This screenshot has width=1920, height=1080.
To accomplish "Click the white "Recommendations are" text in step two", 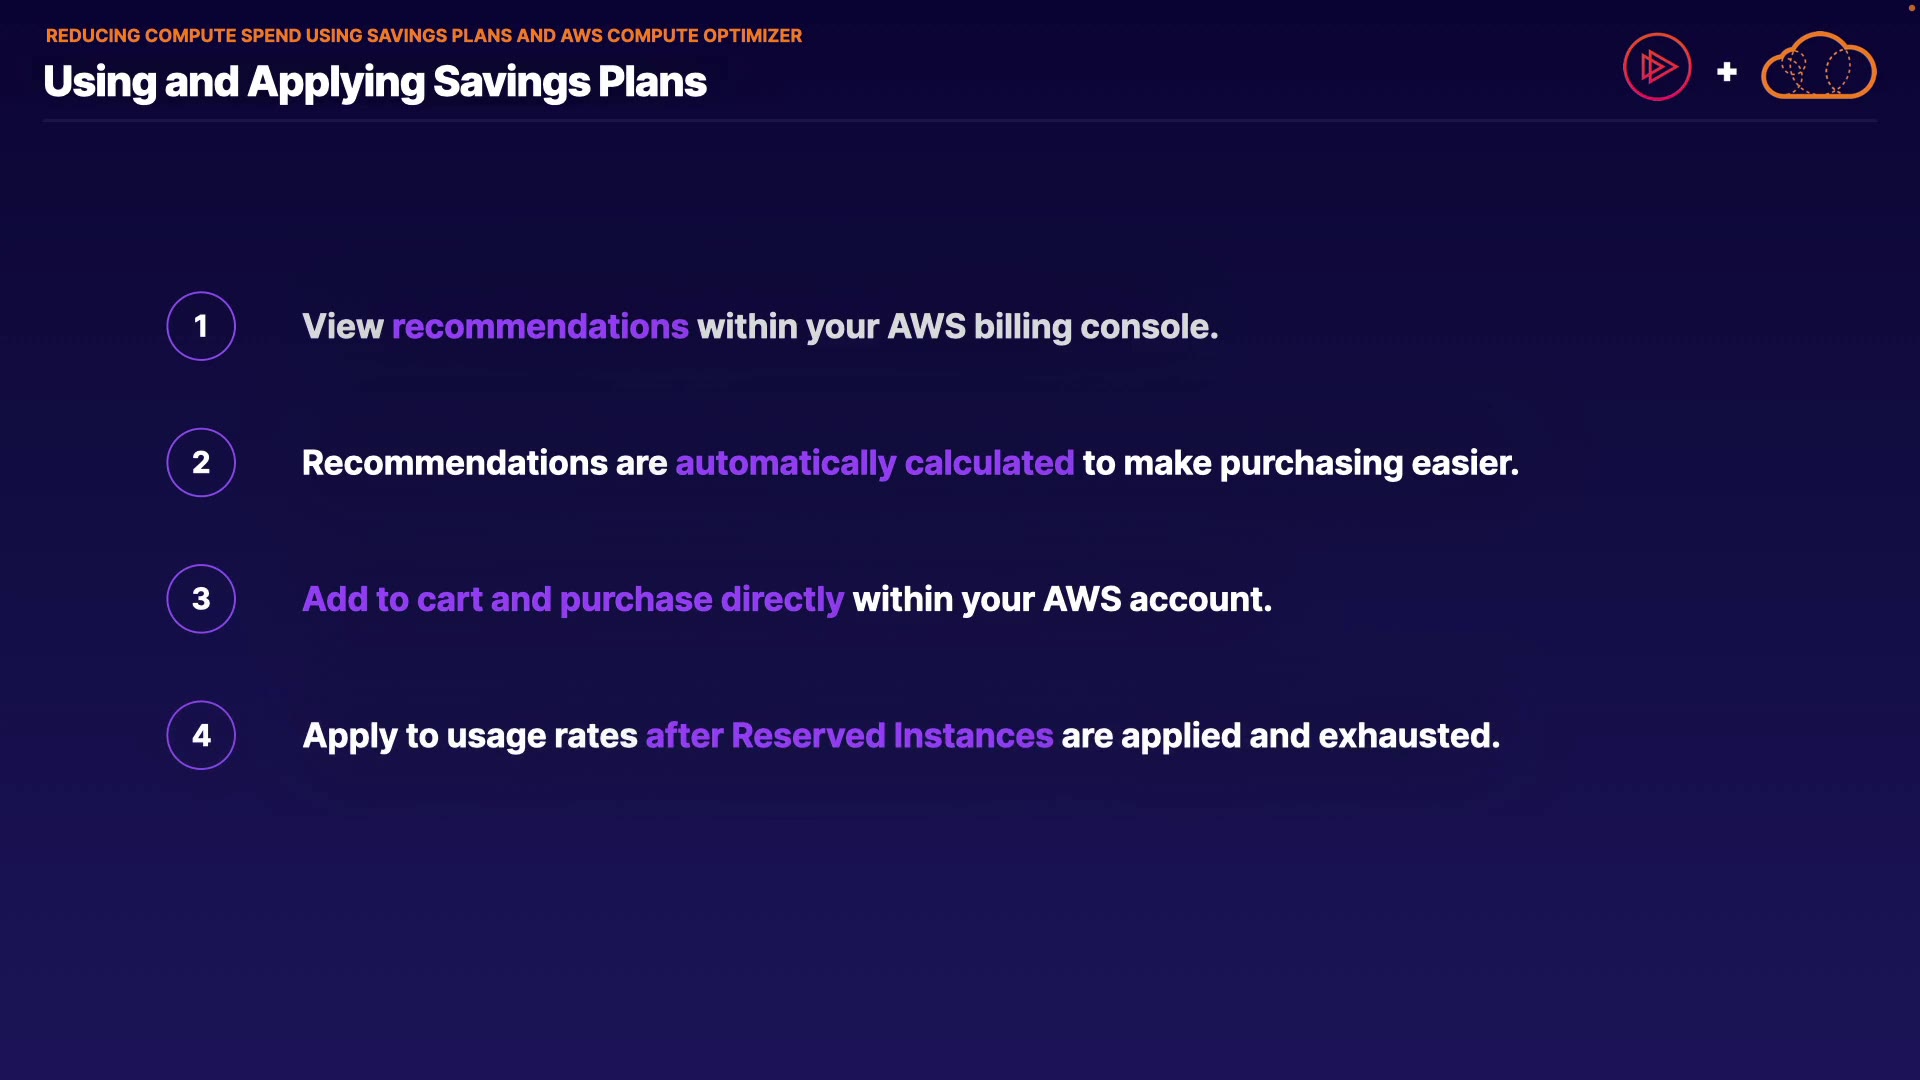I will (484, 463).
